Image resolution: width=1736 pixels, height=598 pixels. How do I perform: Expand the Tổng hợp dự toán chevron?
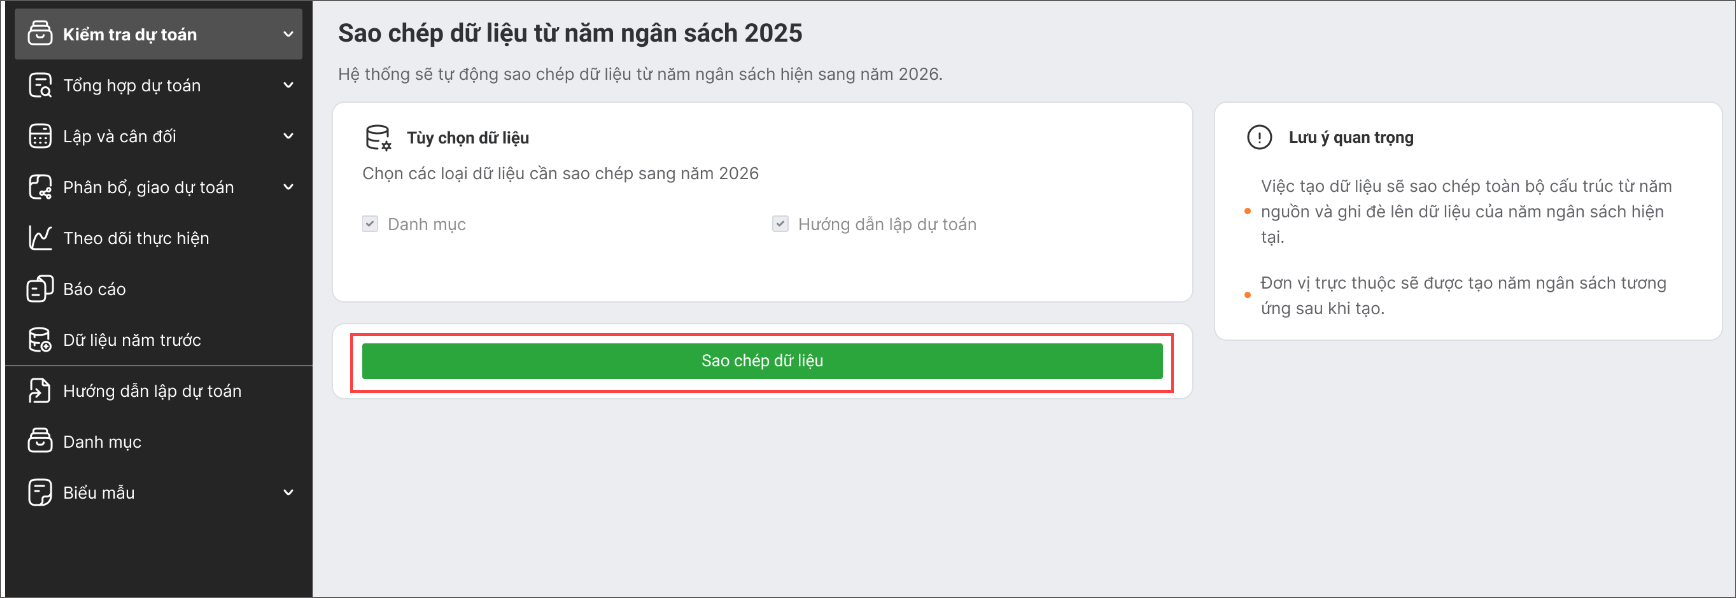coord(288,85)
